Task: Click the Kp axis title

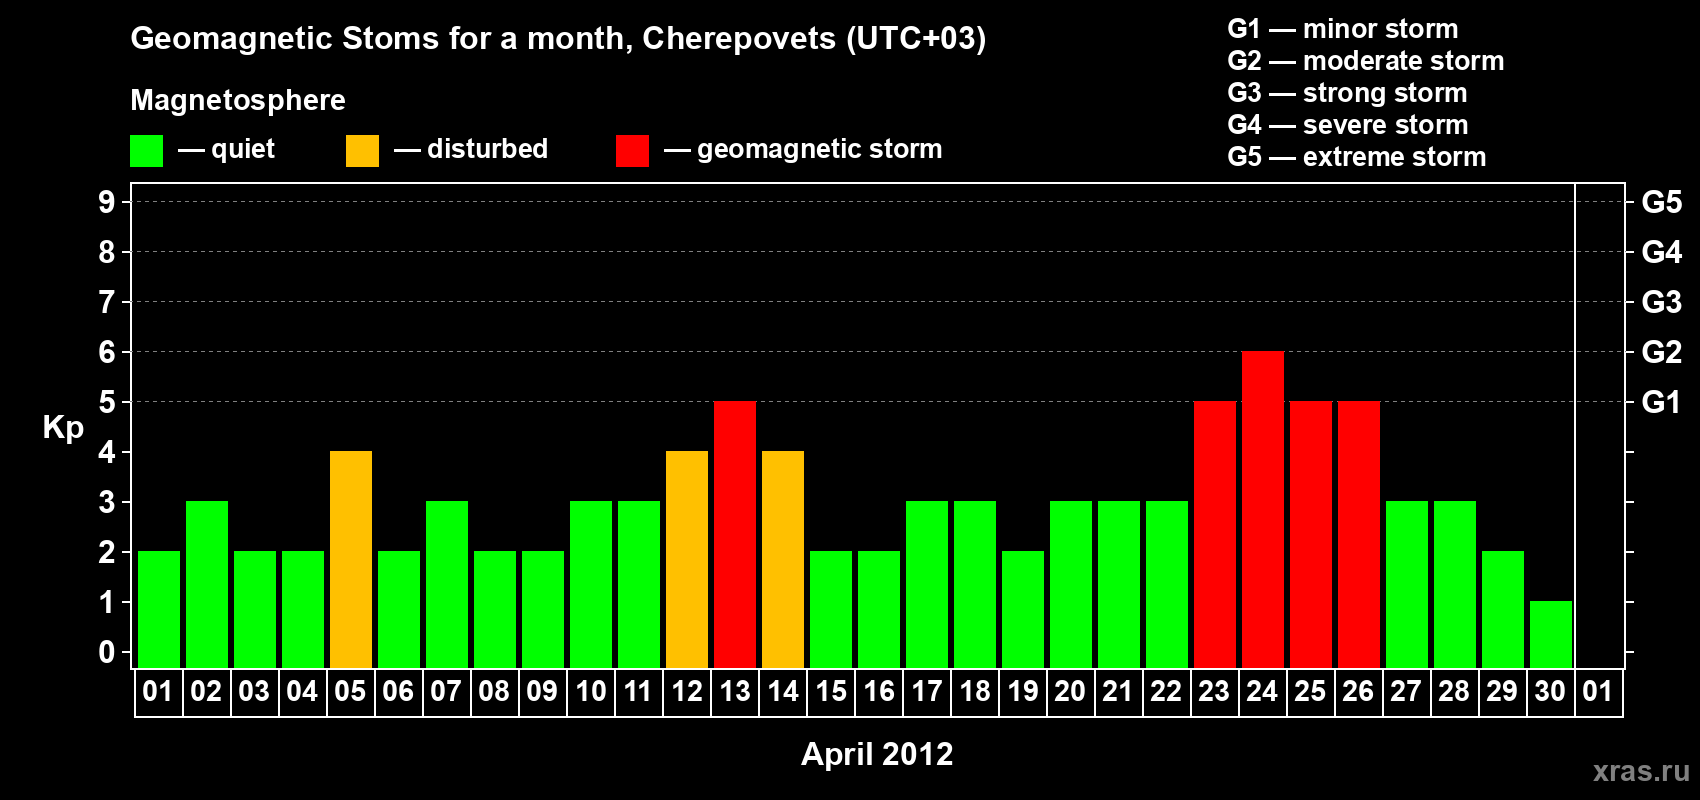Action: [x=63, y=428]
